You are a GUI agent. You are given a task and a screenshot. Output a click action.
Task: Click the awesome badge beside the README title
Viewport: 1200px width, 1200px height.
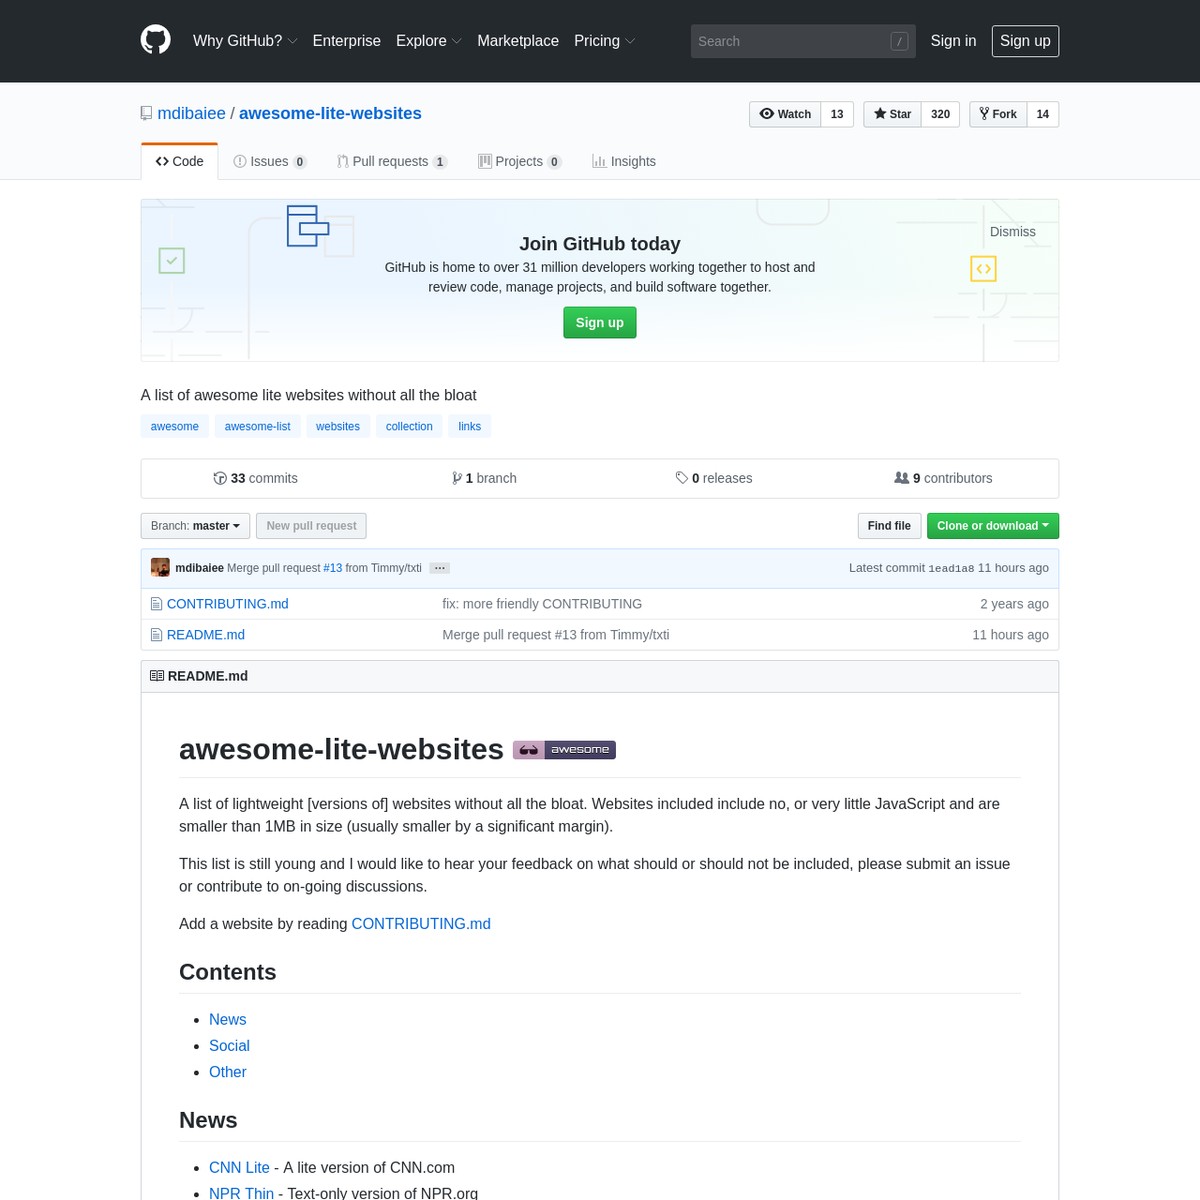coord(564,750)
